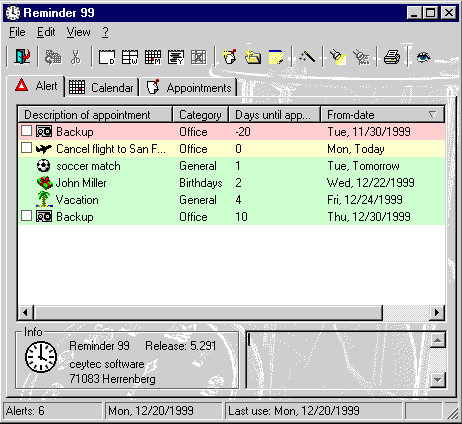
Task: Switch to the month view grid icon
Action: click(x=153, y=57)
